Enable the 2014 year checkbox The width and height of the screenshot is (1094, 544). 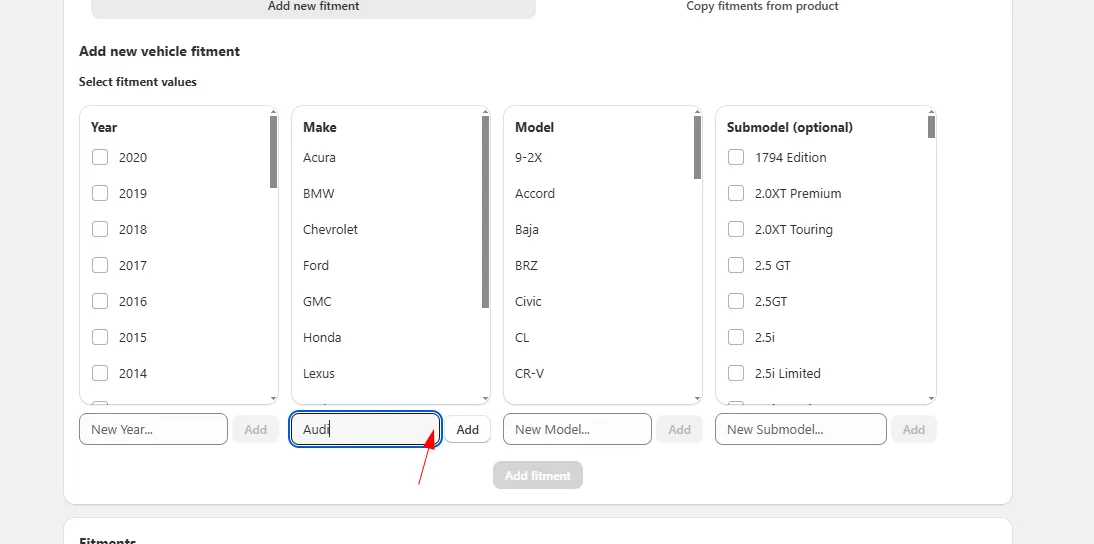(x=100, y=373)
